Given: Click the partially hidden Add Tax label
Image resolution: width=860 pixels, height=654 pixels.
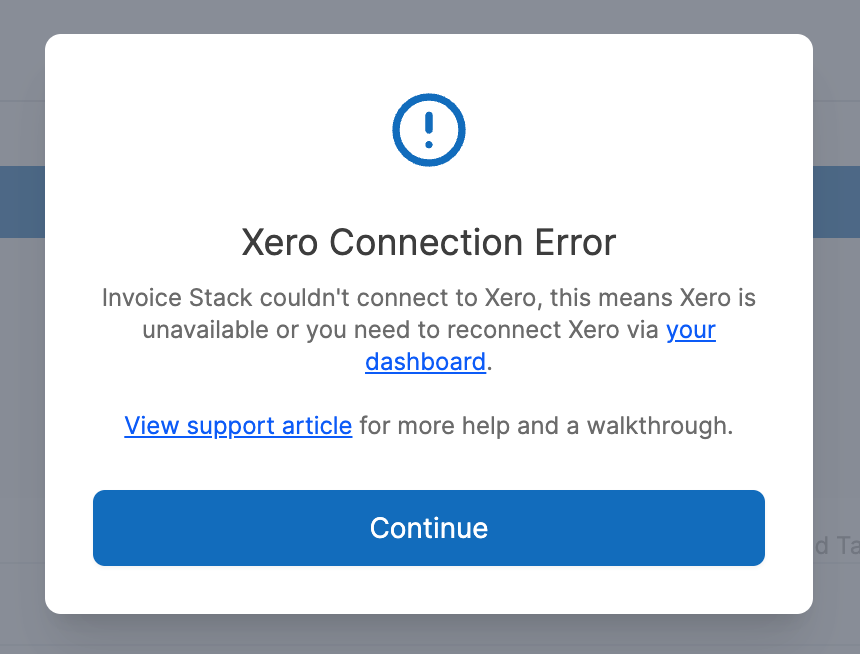Looking at the screenshot, I should [840, 546].
